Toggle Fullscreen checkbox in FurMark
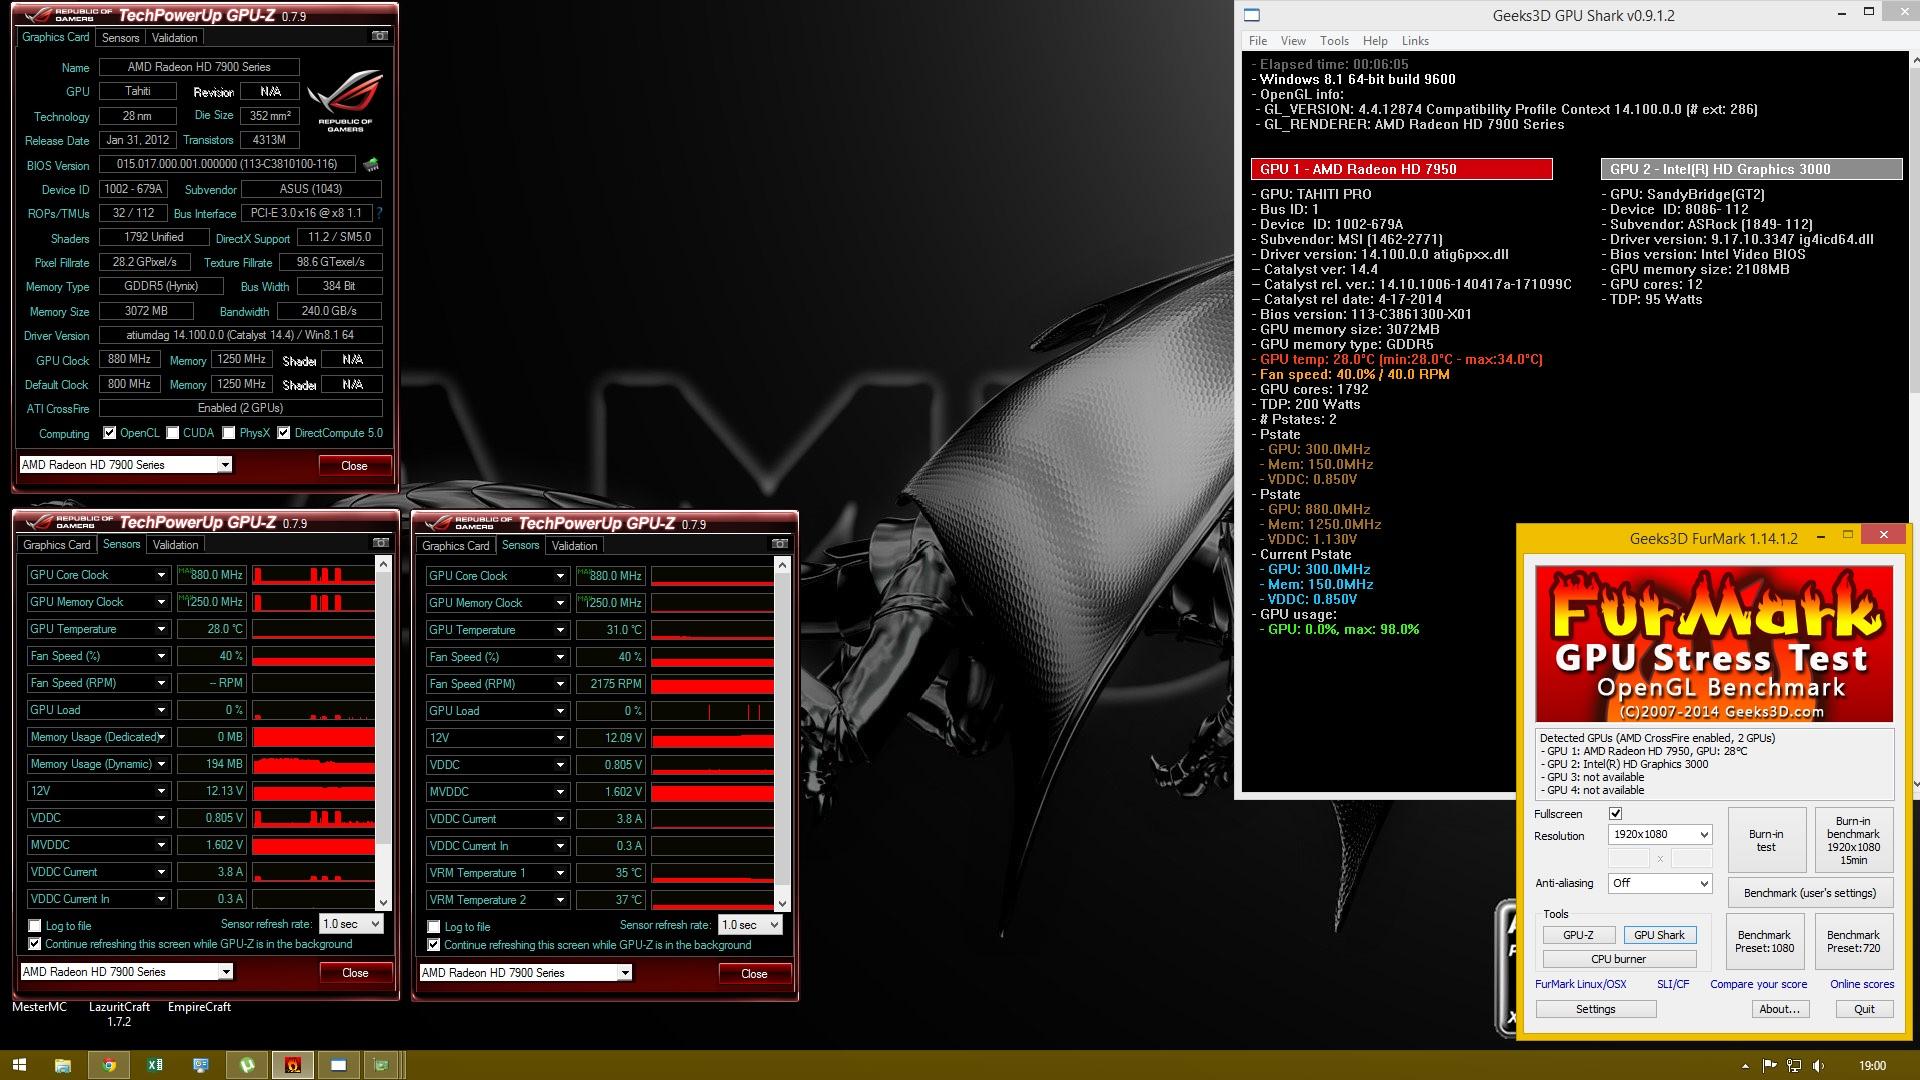This screenshot has height=1080, width=1920. pos(1615,814)
